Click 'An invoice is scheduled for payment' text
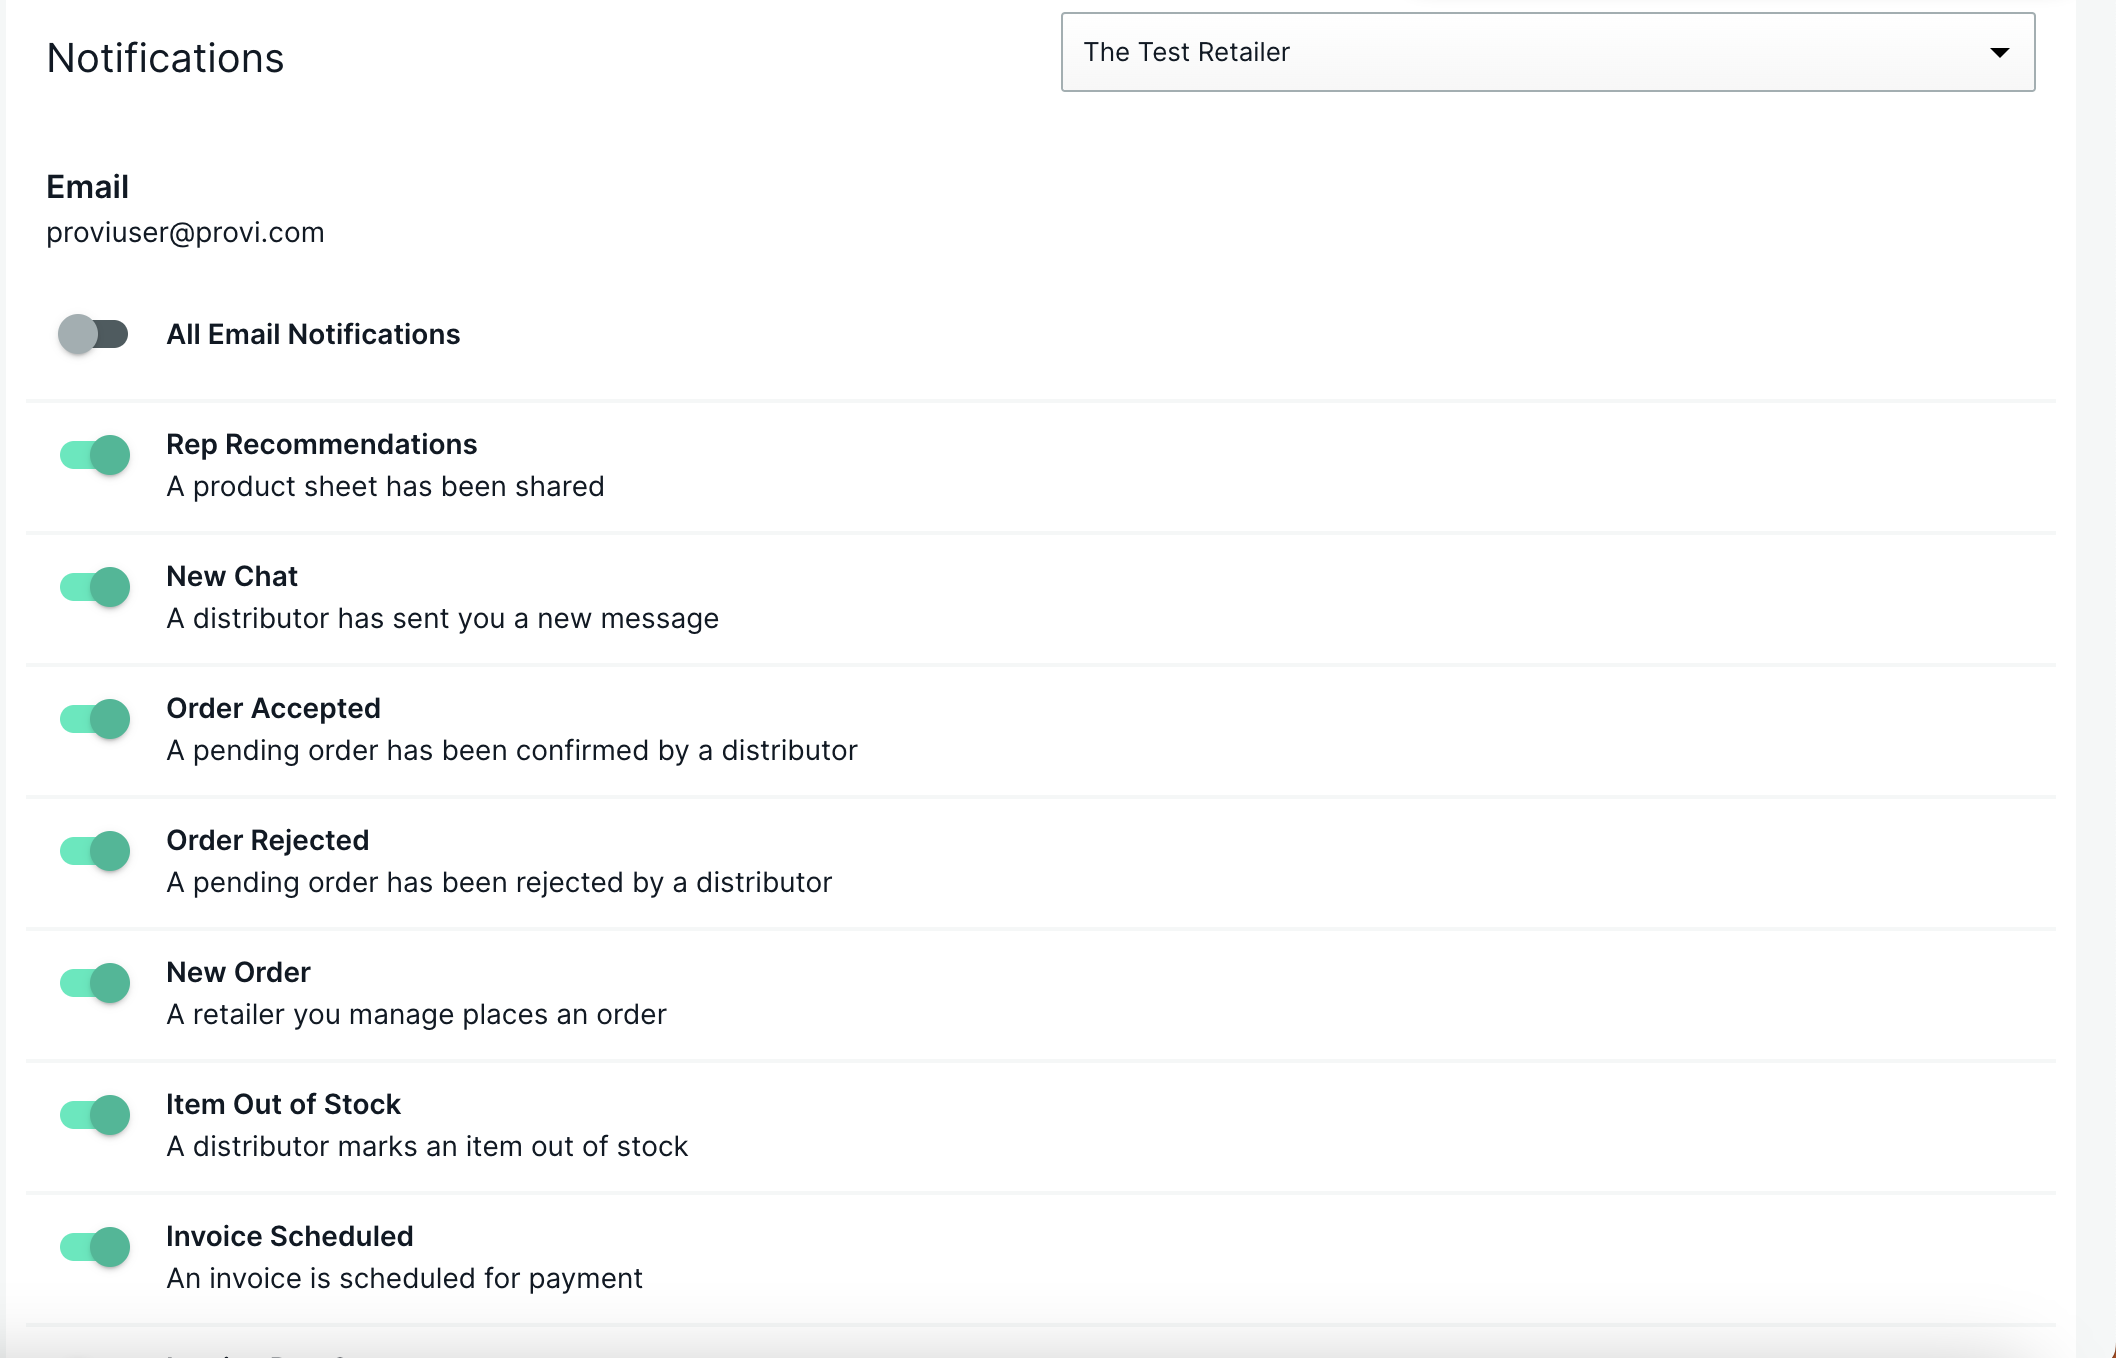The image size is (2116, 1358). pos(404,1278)
